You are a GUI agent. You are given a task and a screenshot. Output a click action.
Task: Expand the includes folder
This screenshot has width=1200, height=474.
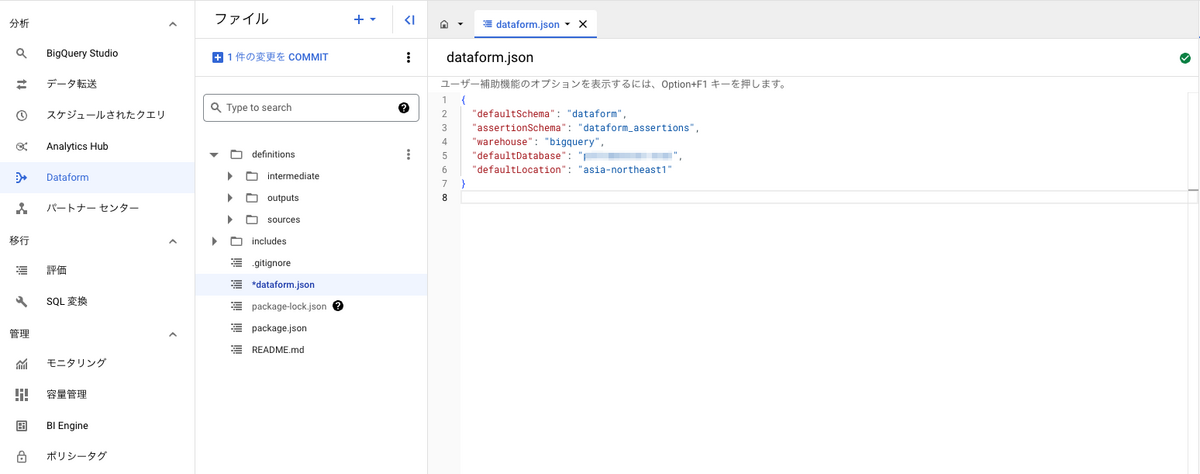tap(214, 241)
